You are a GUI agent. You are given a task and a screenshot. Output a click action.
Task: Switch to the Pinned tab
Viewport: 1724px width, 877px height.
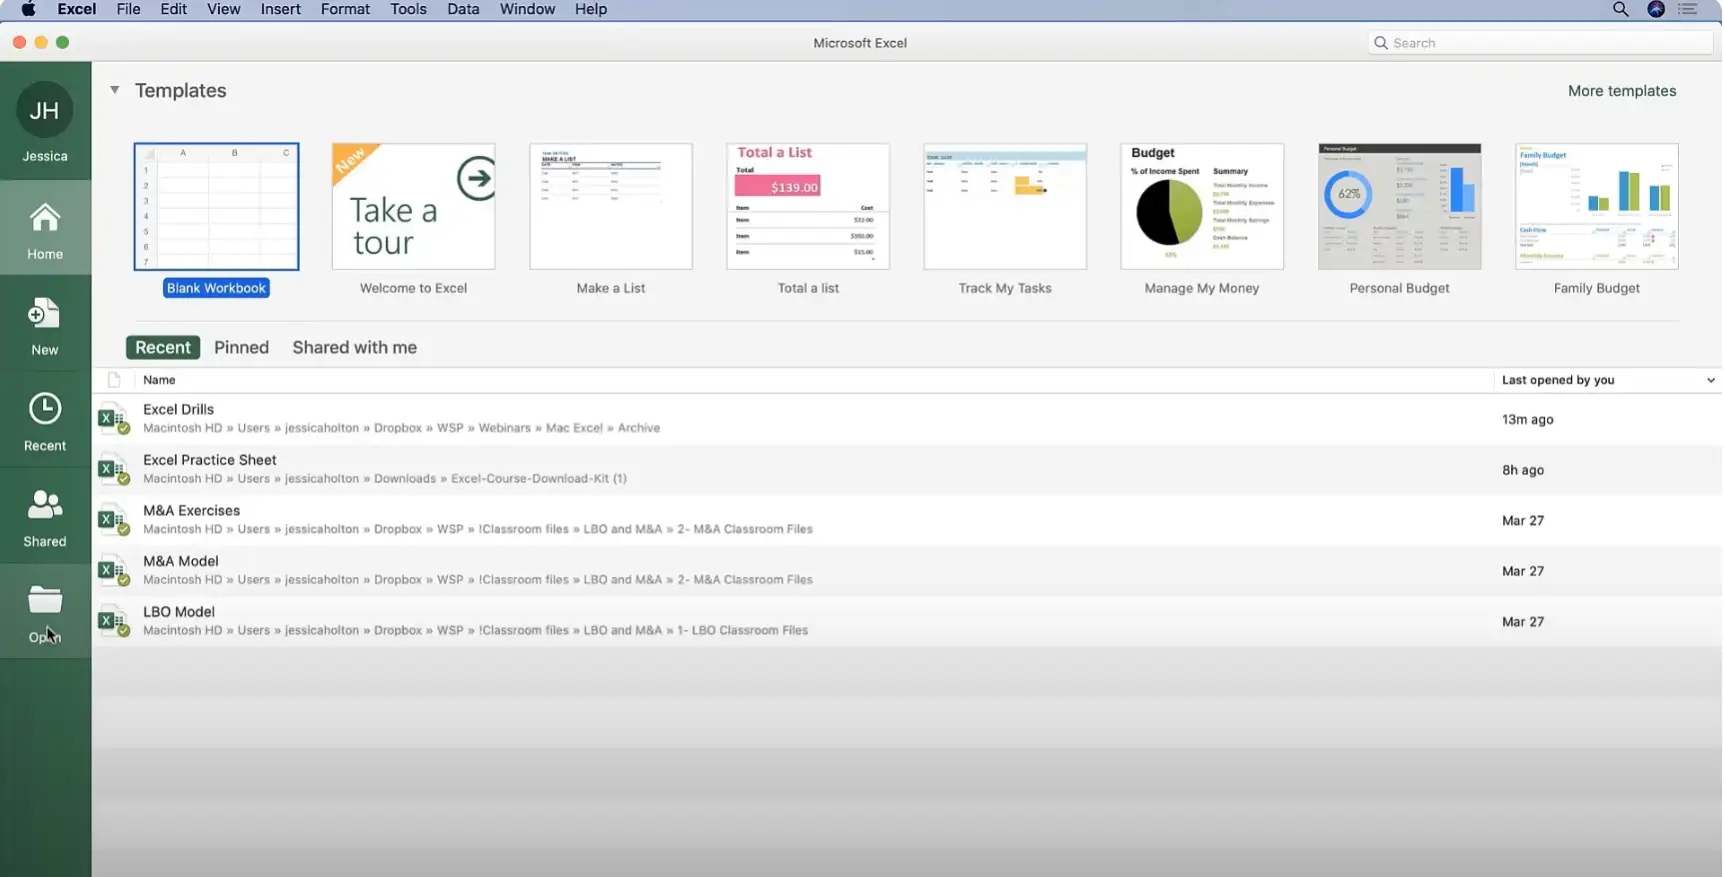[241, 347]
